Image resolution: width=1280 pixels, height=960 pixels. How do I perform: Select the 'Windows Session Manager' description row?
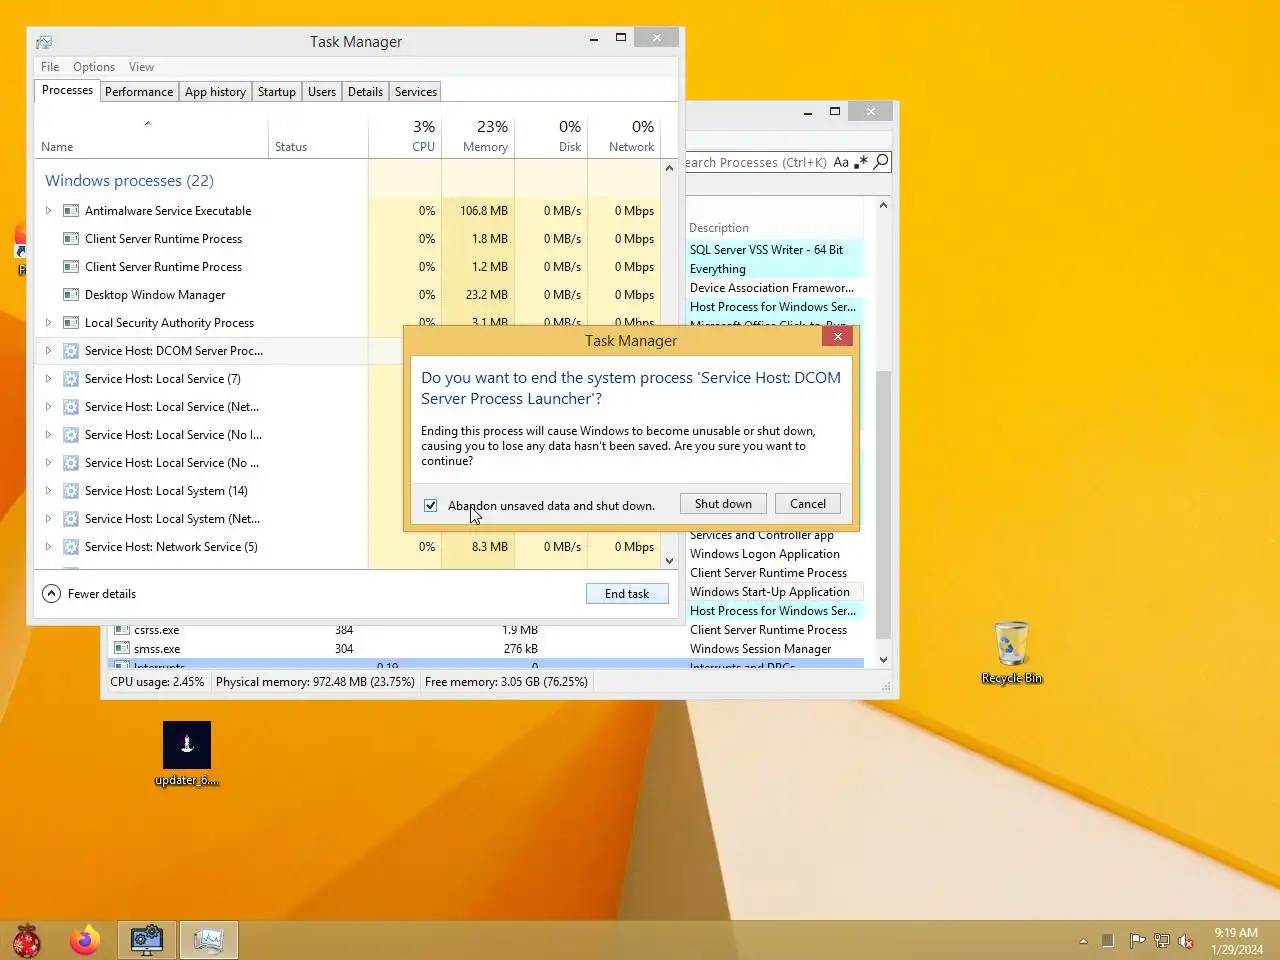pos(760,649)
